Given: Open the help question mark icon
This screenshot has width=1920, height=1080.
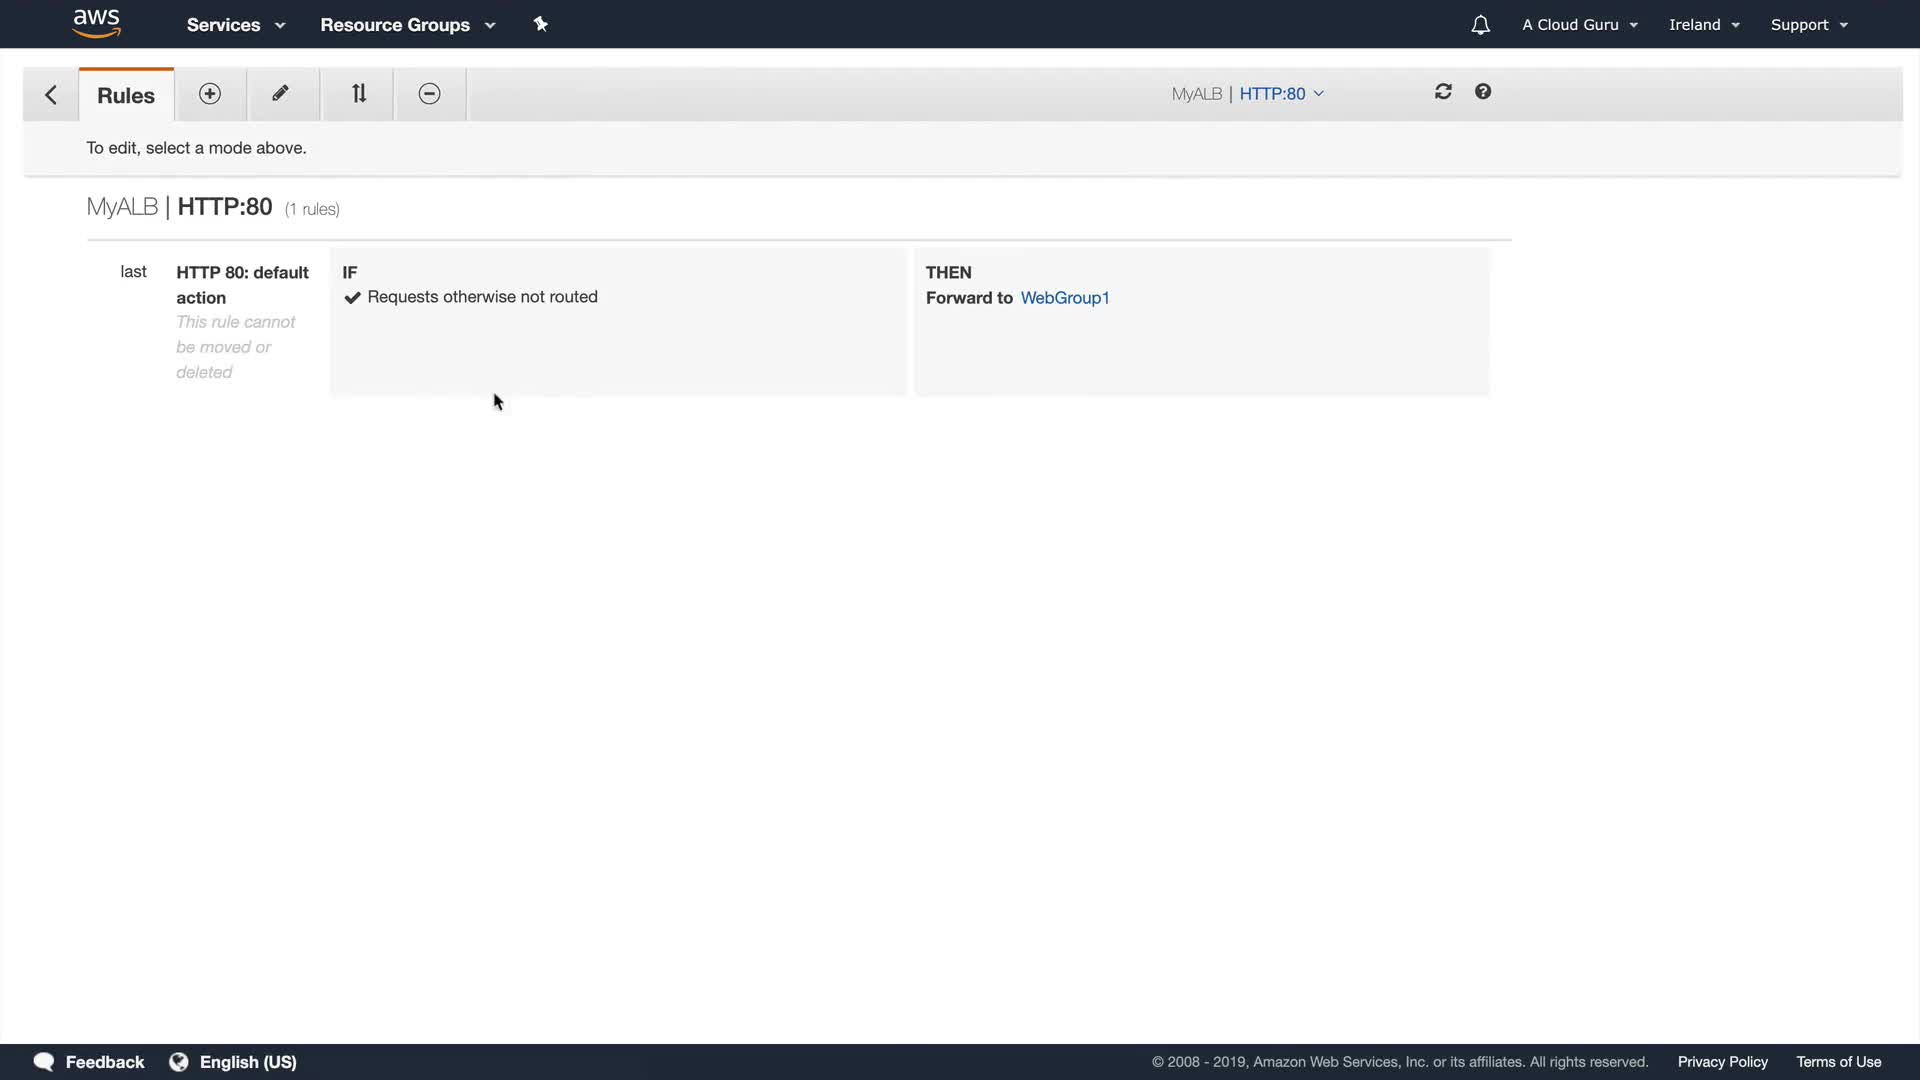Looking at the screenshot, I should (1483, 92).
